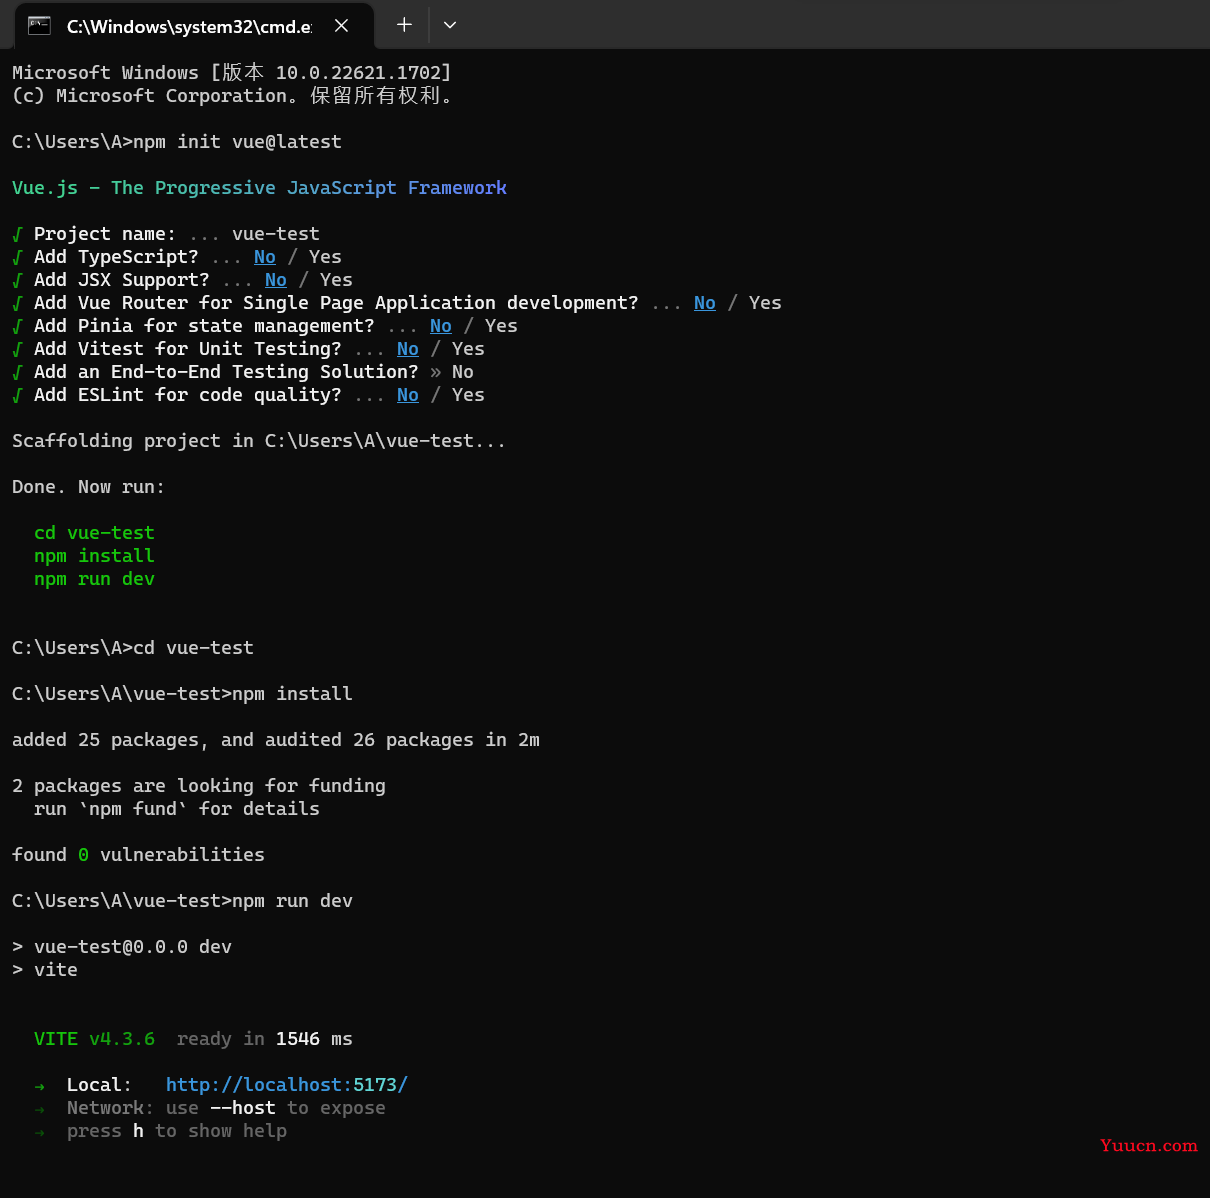Click the 'Scaffolding project in C:\Users\A\vue-test...' line
1210x1200 pixels.
(259, 441)
